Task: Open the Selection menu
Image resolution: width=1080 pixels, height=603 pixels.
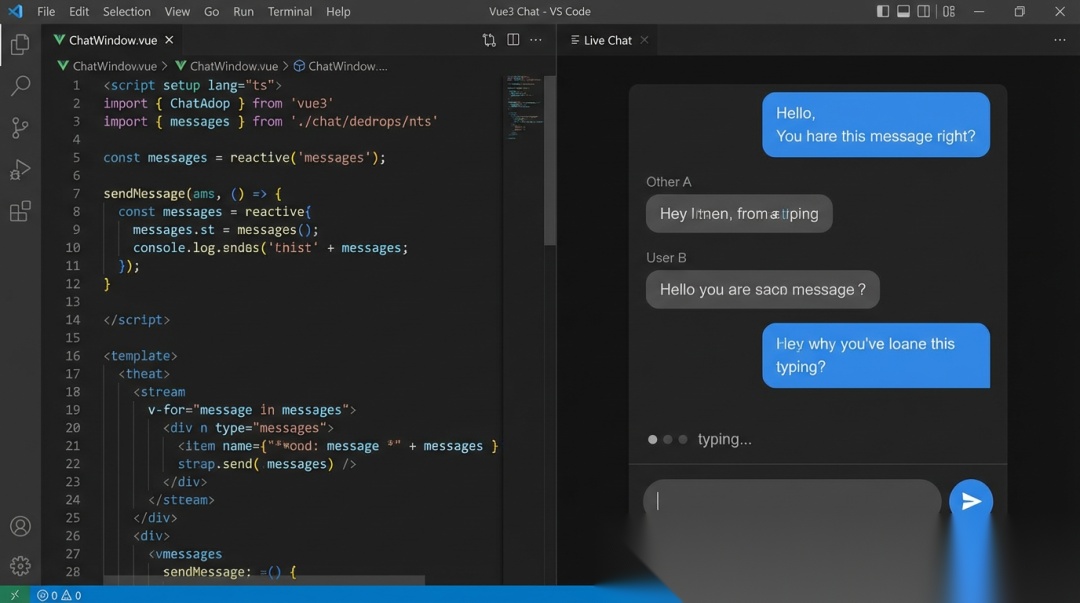Action: (127, 12)
